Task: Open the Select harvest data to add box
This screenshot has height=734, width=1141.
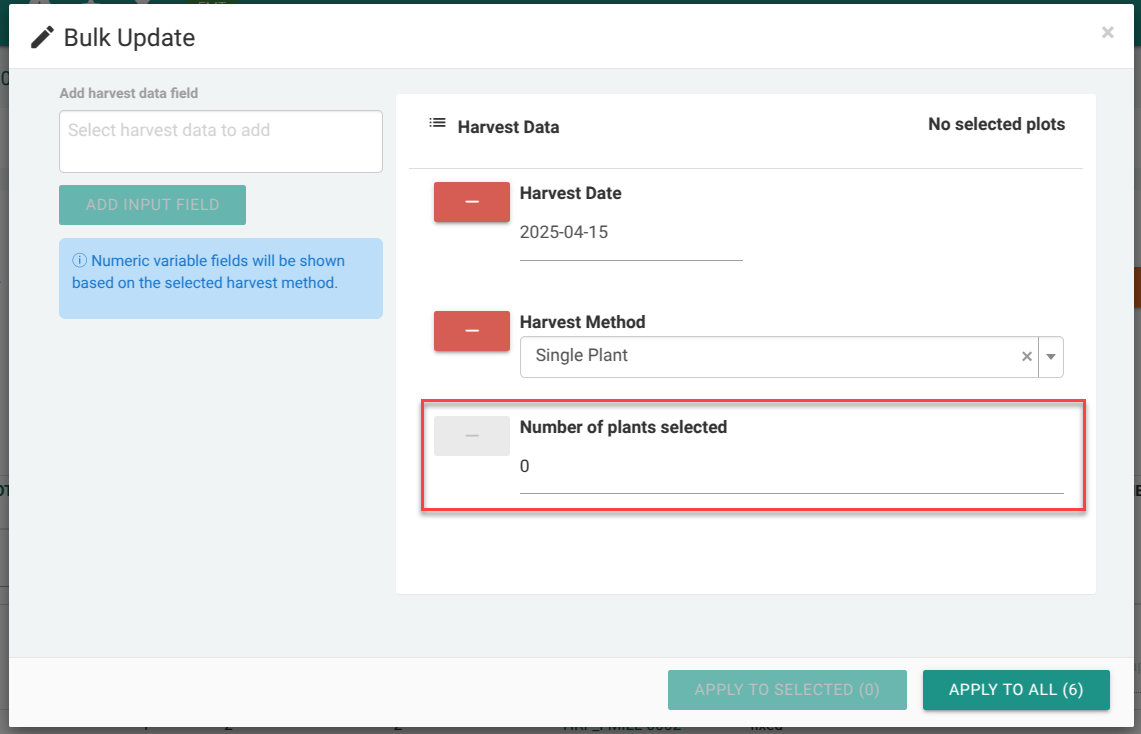Action: [x=221, y=141]
